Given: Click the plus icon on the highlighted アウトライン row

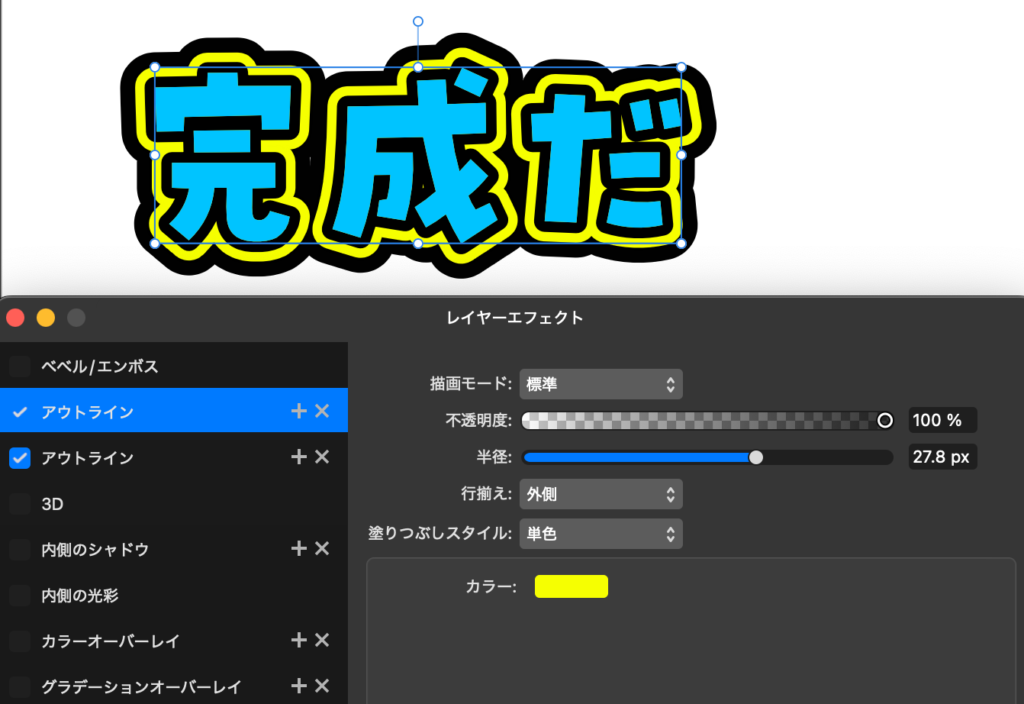Looking at the screenshot, I should [298, 411].
